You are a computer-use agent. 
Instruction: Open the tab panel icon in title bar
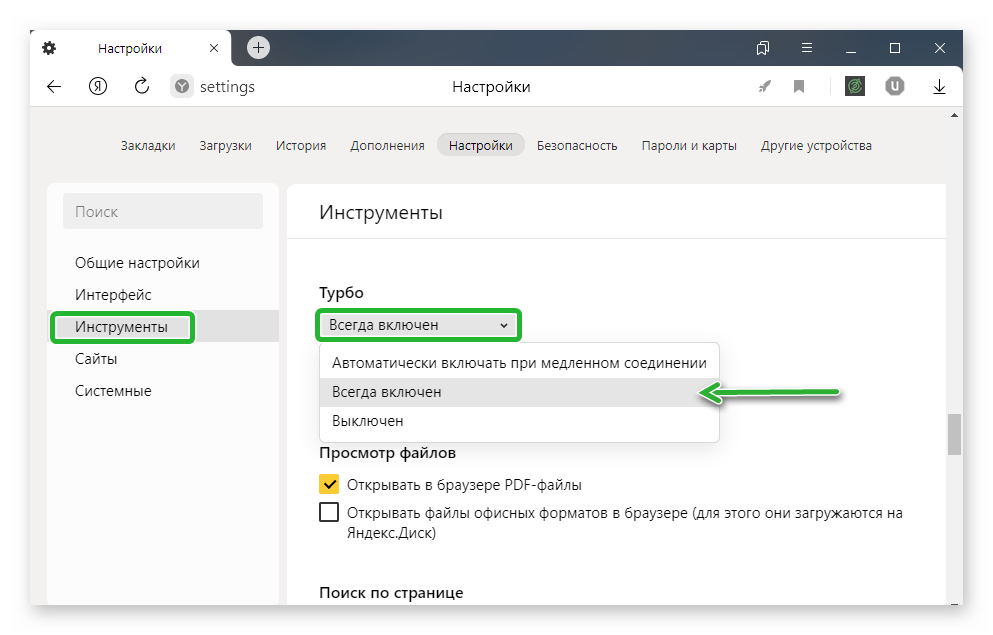click(x=763, y=48)
